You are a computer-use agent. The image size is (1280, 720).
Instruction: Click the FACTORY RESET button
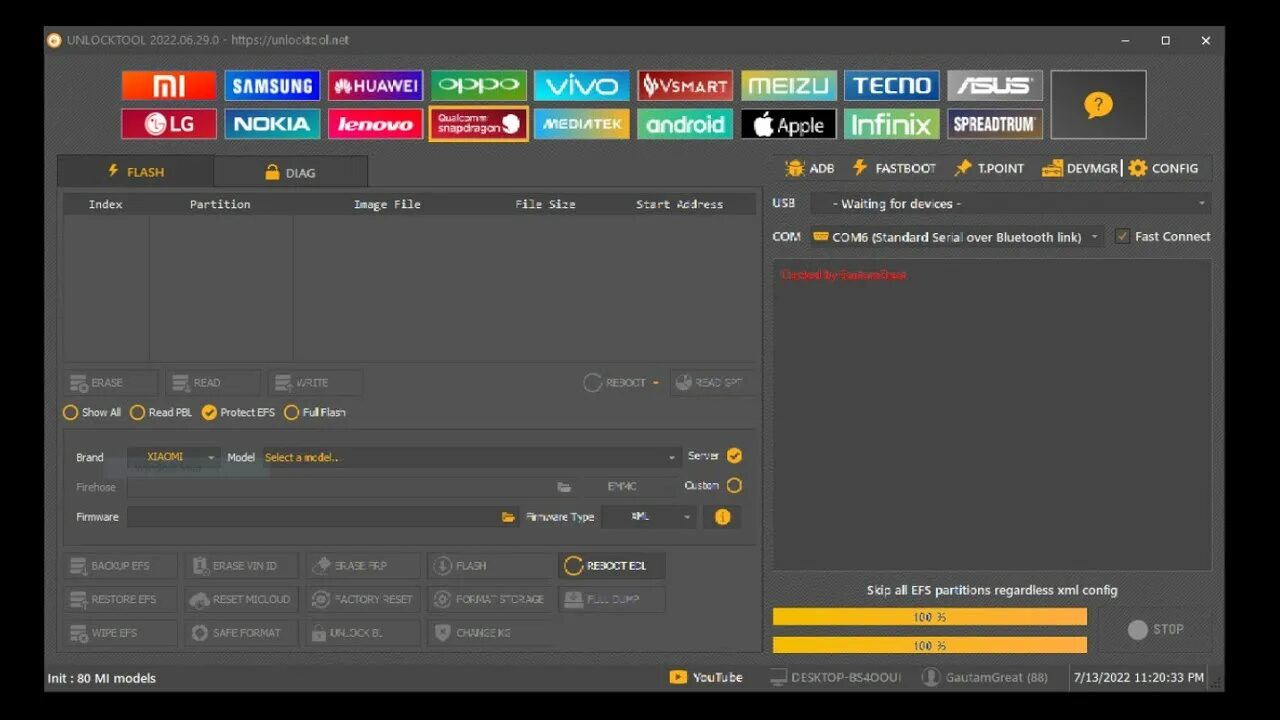(x=362, y=599)
